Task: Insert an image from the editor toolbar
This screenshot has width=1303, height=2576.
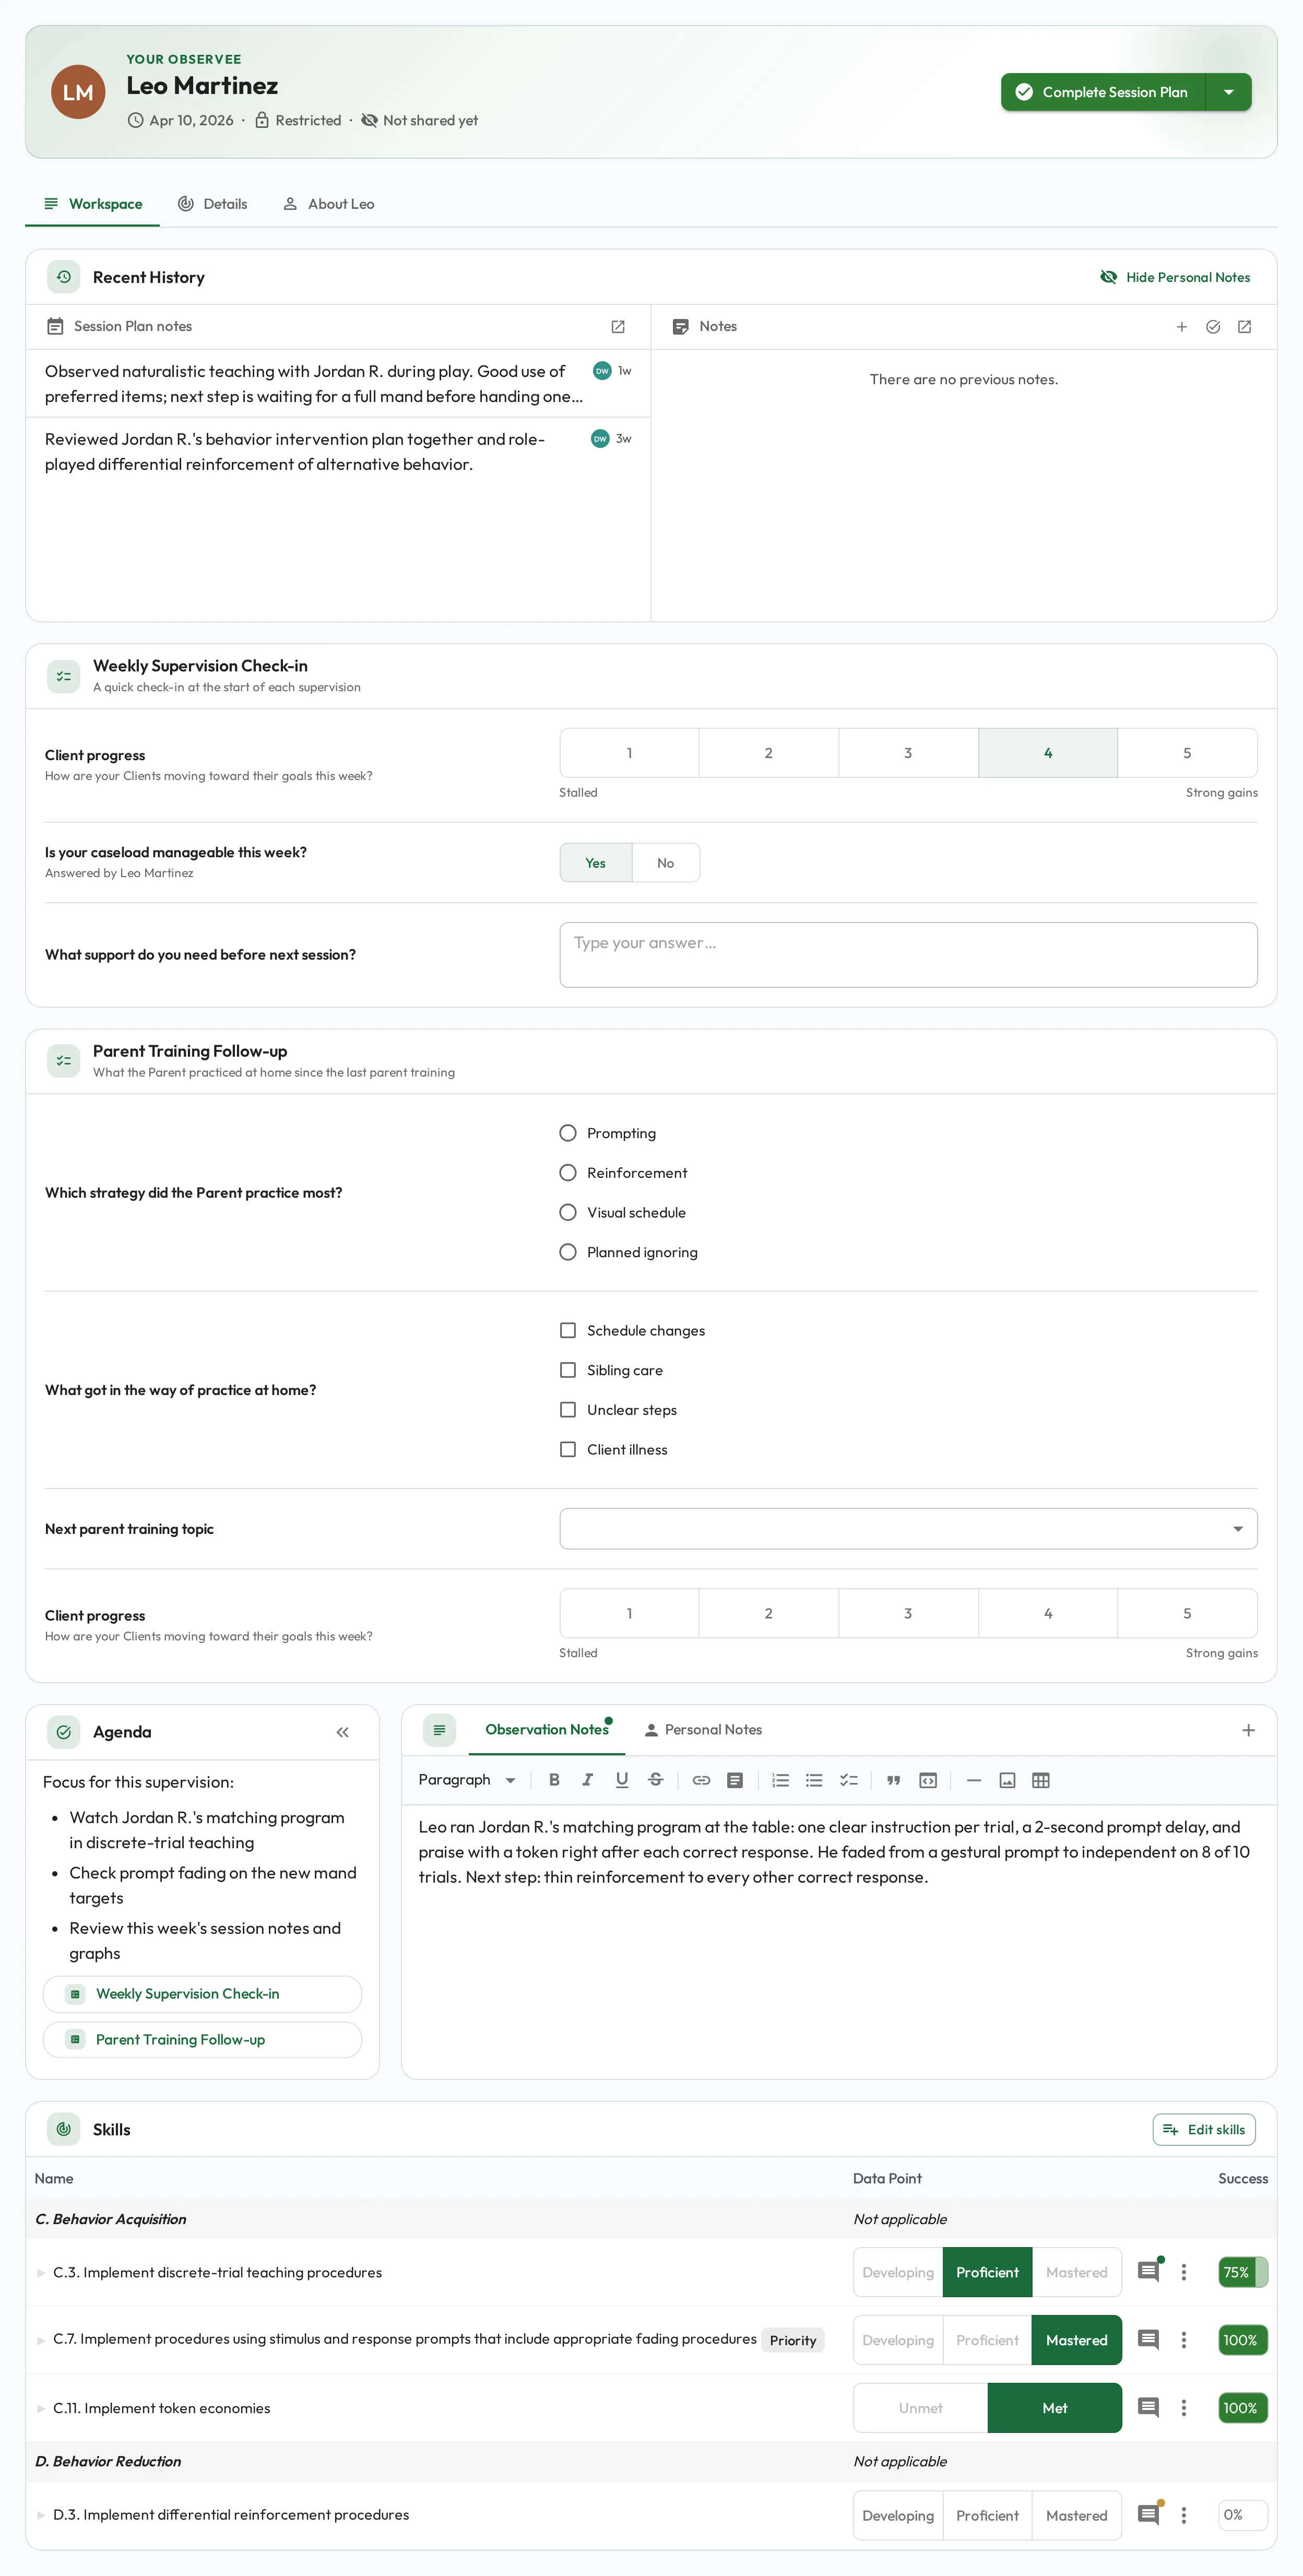Action: [x=1008, y=1780]
